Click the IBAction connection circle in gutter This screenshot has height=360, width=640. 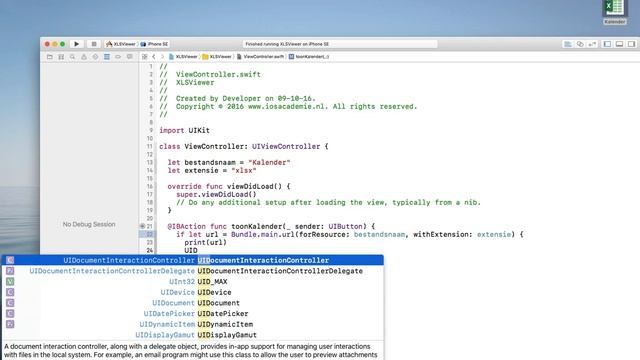[142, 226]
